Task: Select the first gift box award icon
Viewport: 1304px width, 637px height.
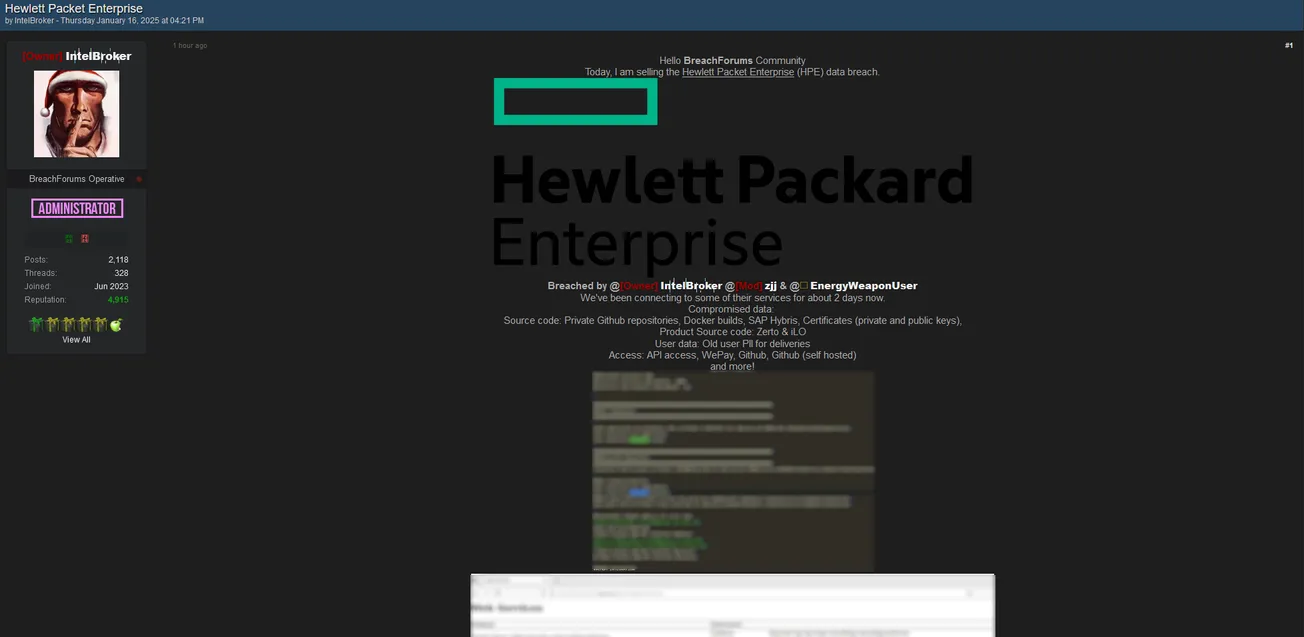Action: click(x=36, y=324)
